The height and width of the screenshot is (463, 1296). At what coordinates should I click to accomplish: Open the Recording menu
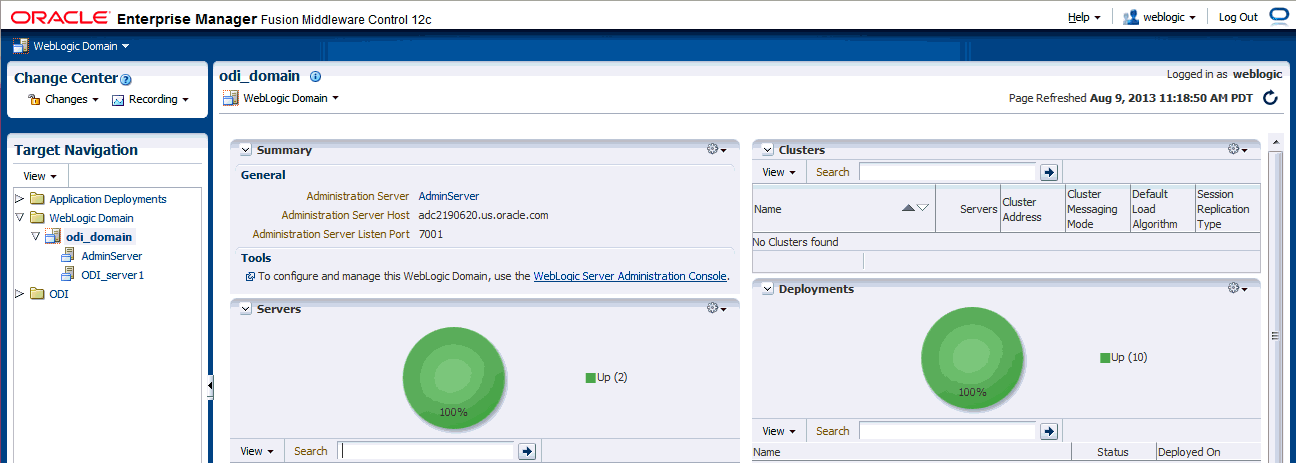tap(151, 100)
